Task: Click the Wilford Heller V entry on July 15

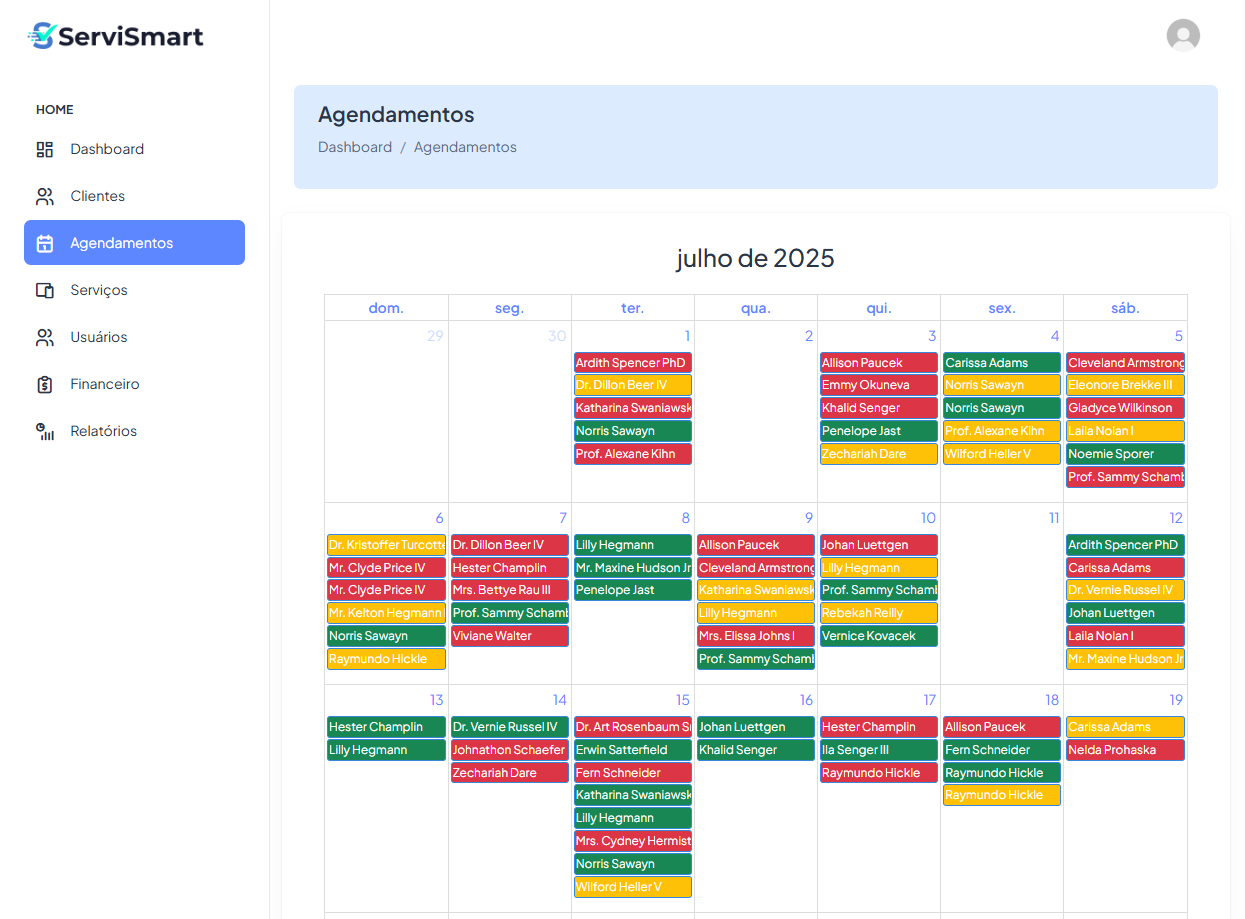Action: point(632,886)
